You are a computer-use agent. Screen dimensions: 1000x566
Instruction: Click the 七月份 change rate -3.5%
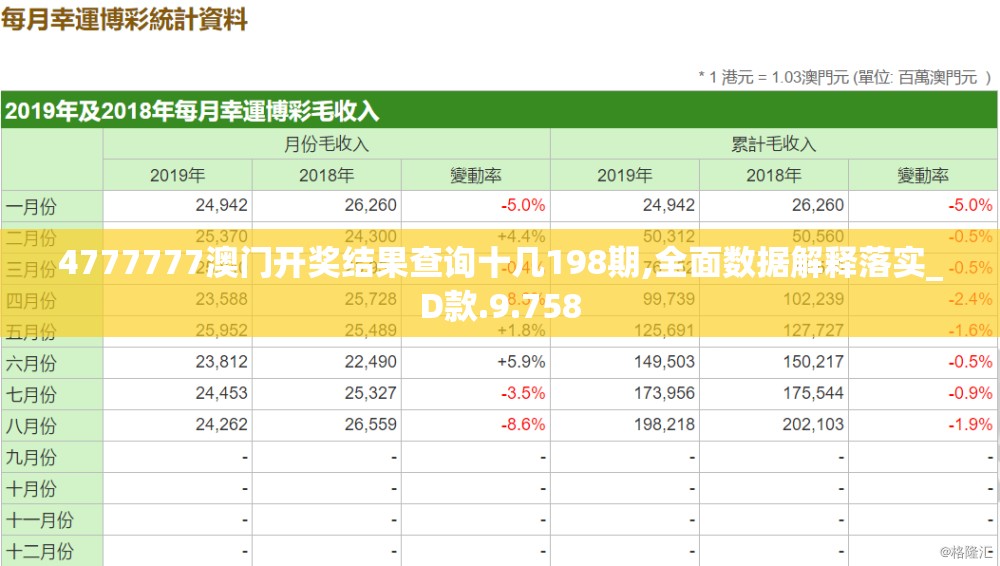point(523,393)
